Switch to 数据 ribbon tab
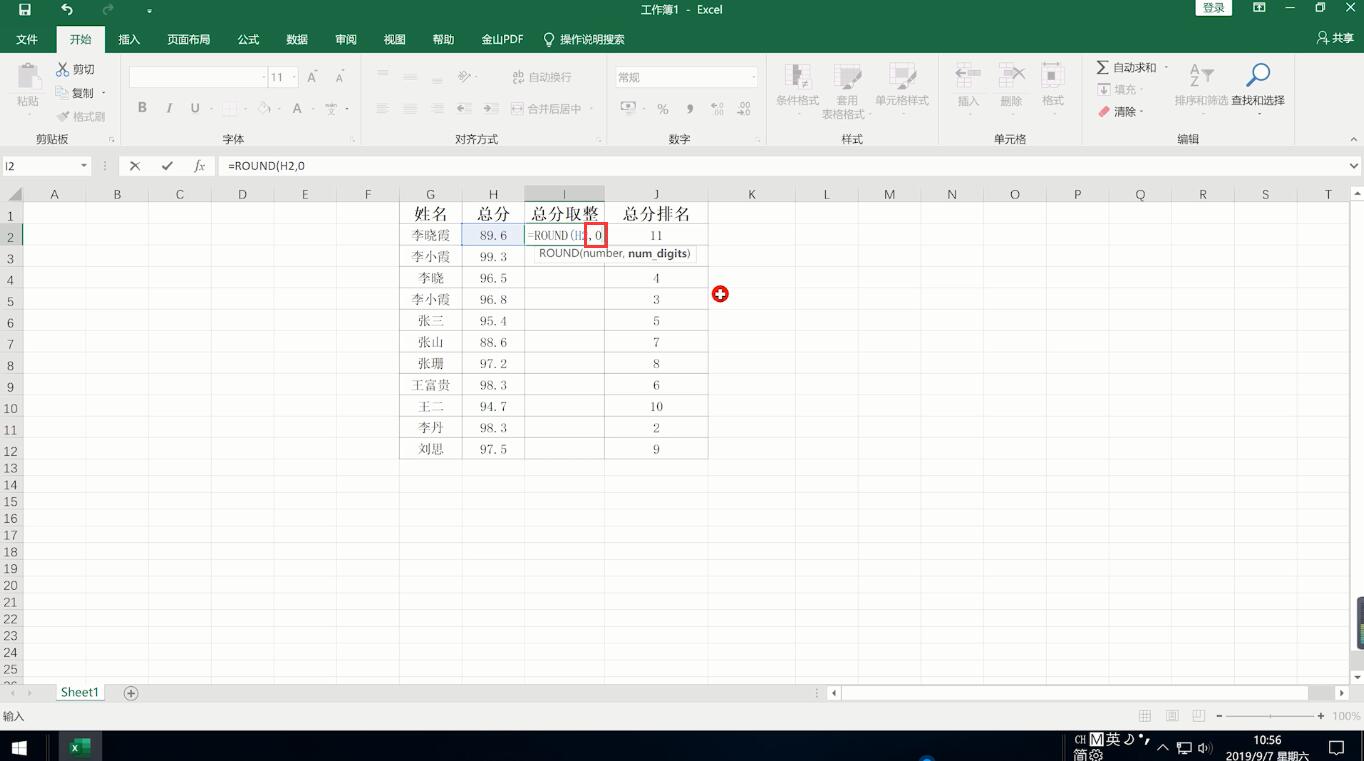Image resolution: width=1364 pixels, height=761 pixels. point(297,39)
